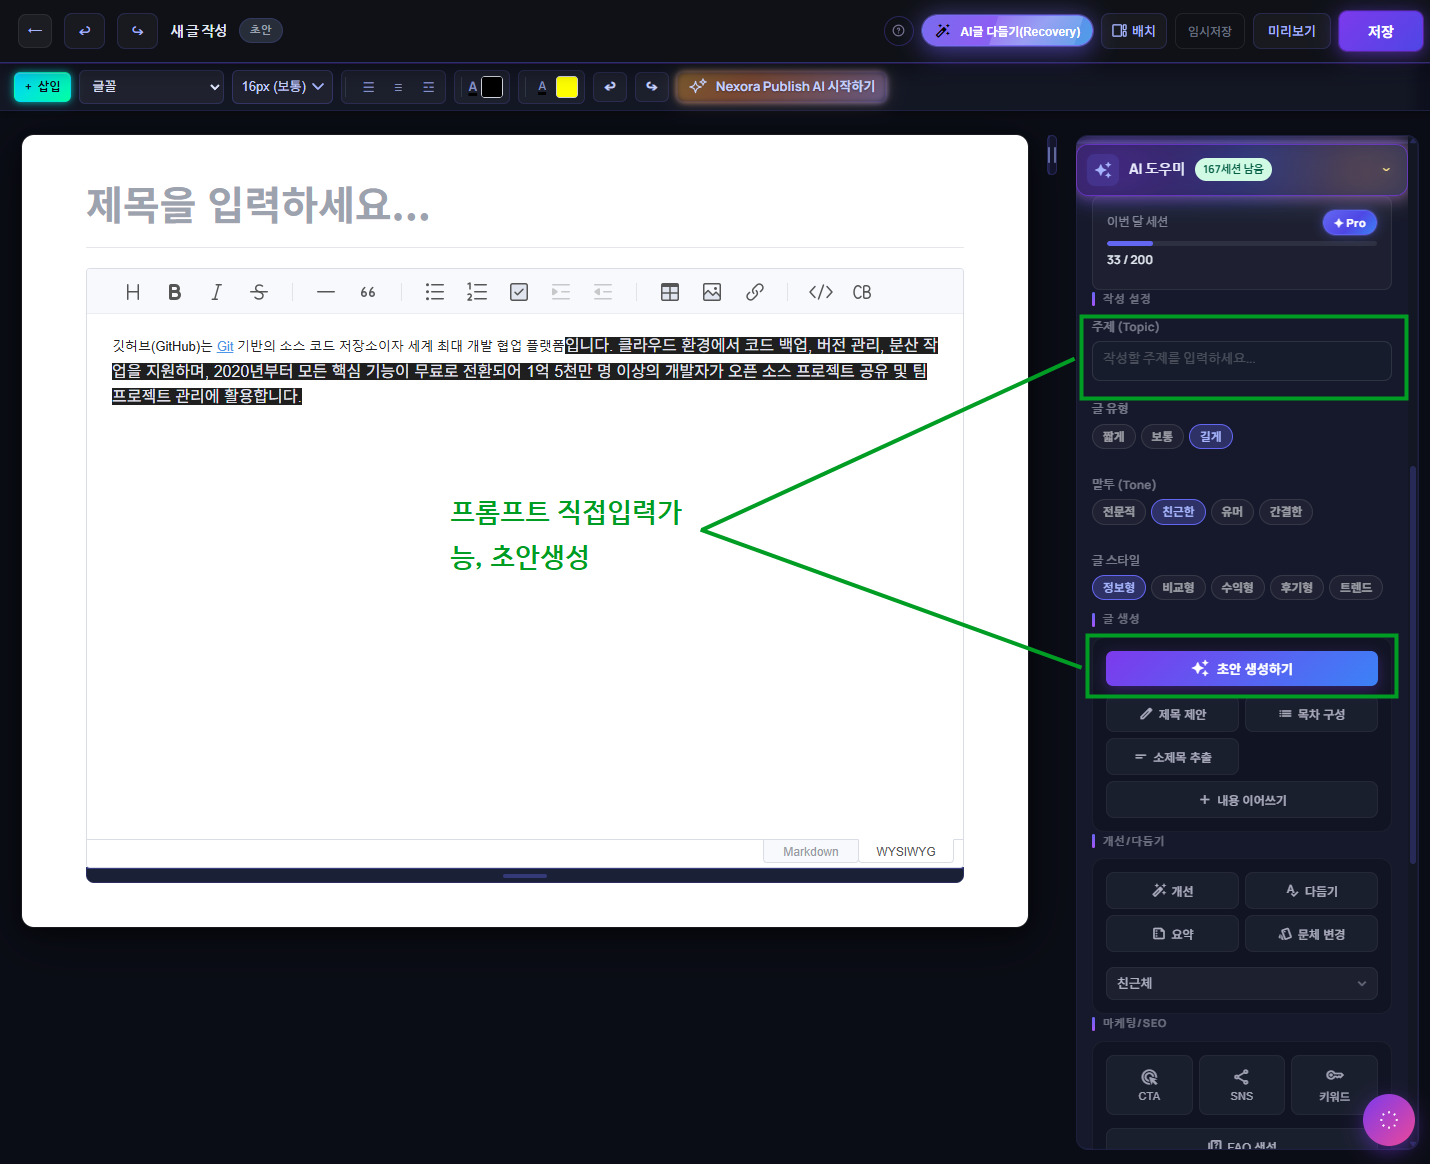Apply Italic formatting in editor toolbar
1430x1164 pixels.
click(216, 292)
